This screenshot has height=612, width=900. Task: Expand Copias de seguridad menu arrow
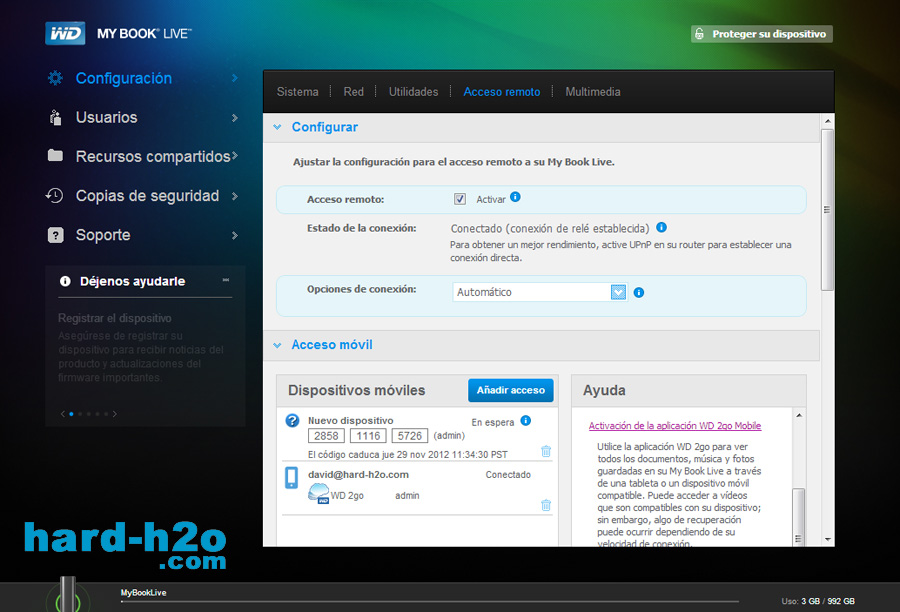point(235,196)
